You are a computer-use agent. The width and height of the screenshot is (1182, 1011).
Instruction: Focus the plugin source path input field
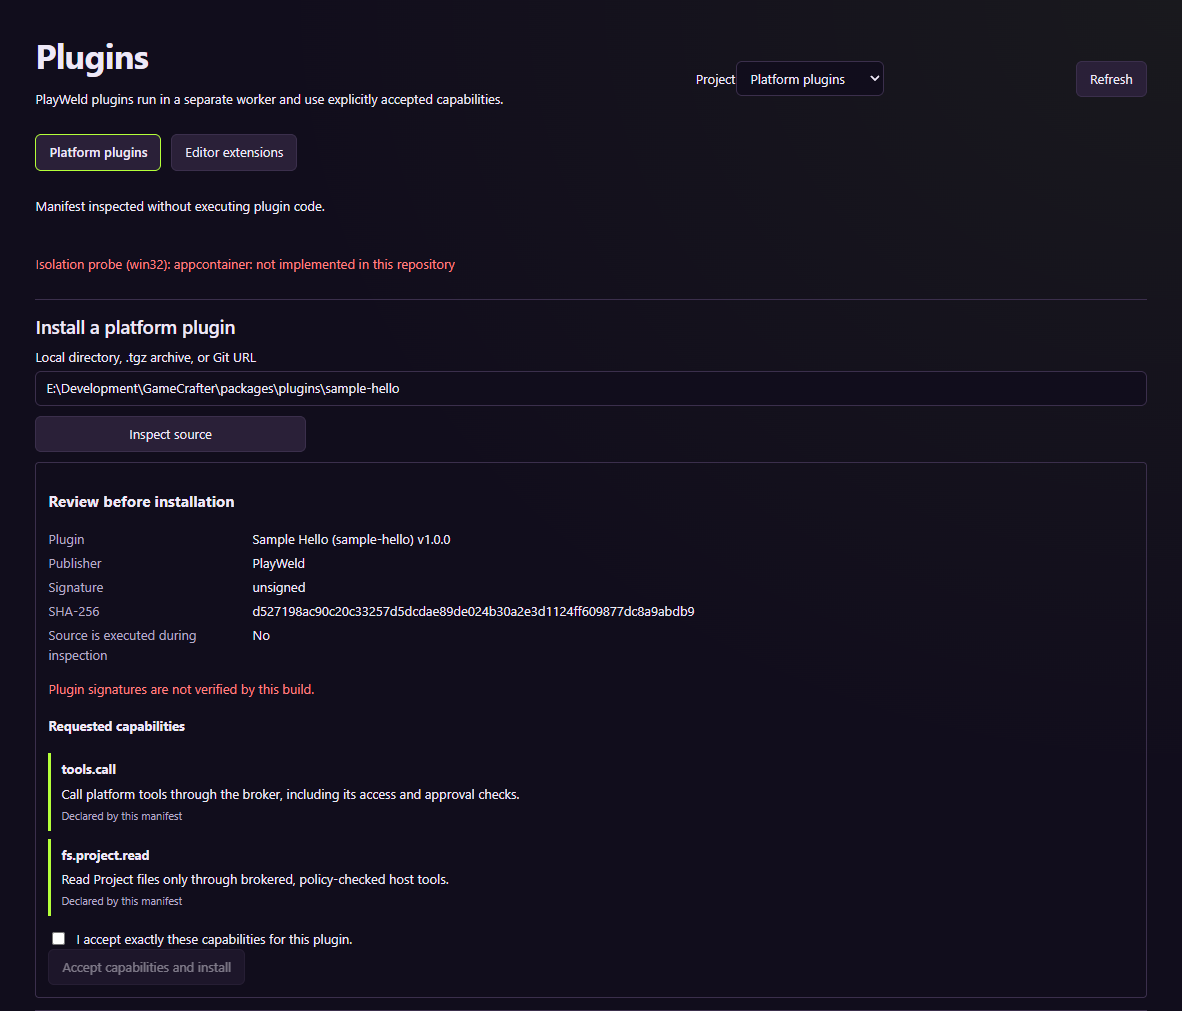[x=590, y=388]
